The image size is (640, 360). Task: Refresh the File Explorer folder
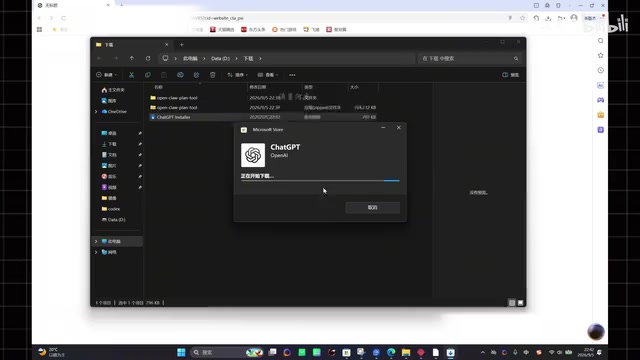[148, 58]
